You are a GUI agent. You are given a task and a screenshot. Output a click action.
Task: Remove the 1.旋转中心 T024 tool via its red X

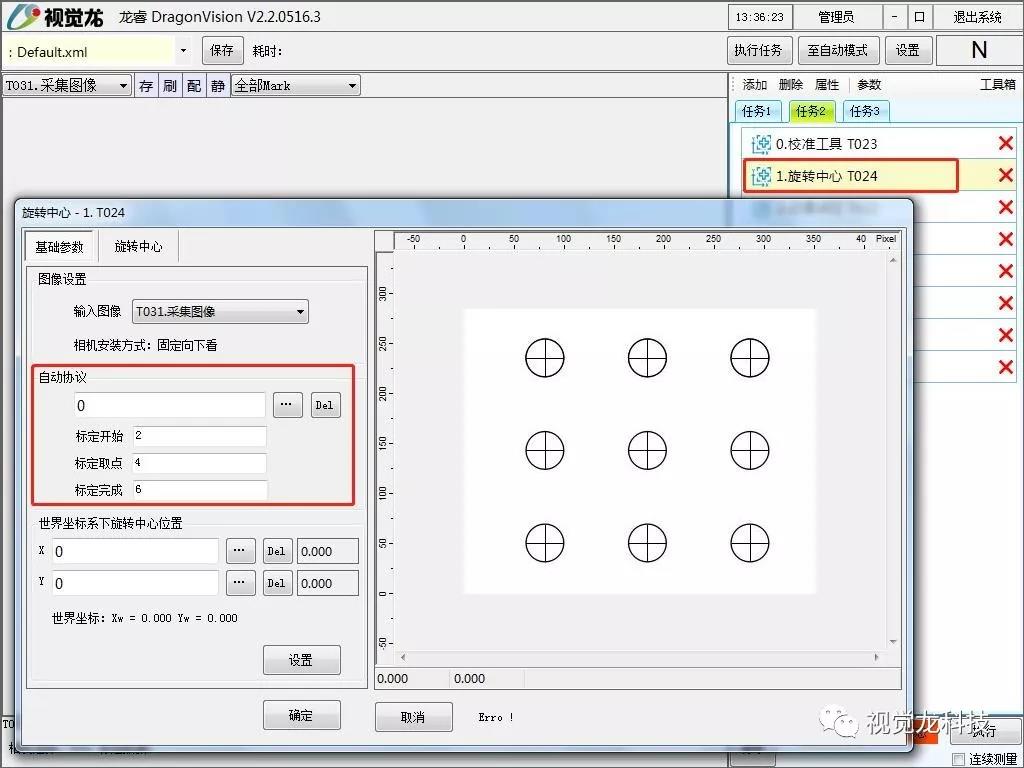1005,176
